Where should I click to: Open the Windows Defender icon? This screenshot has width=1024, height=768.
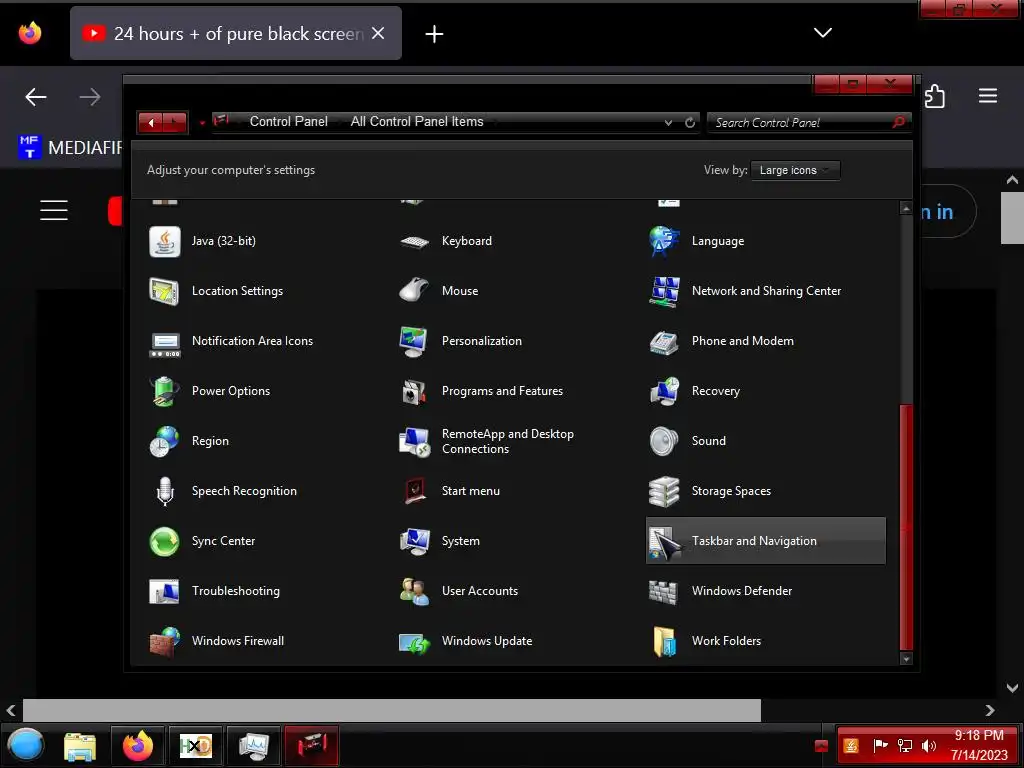click(664, 591)
